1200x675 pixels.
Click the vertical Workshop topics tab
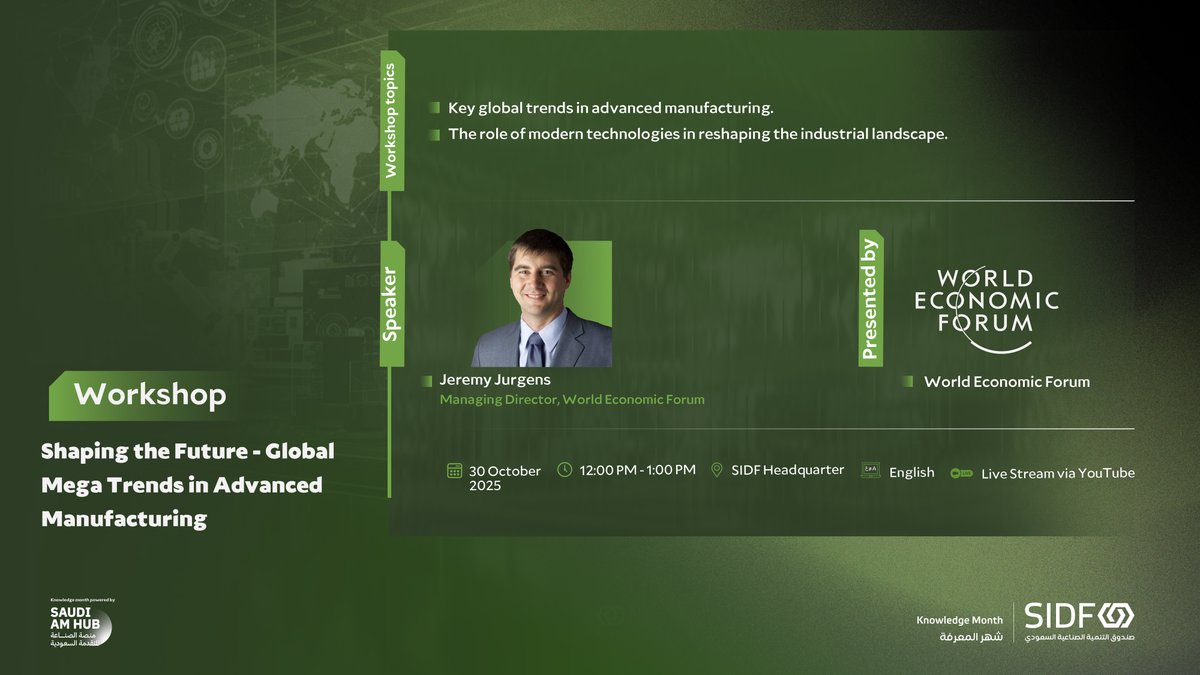point(391,120)
